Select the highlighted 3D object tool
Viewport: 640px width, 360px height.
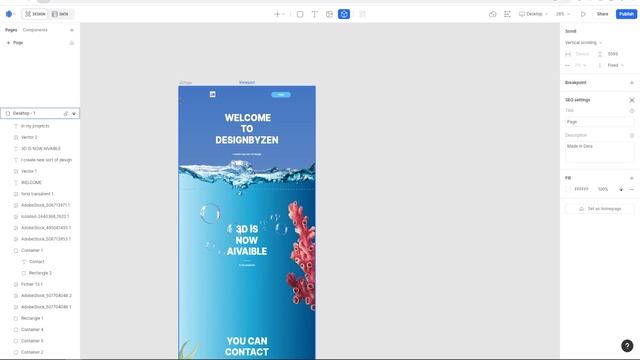344,14
